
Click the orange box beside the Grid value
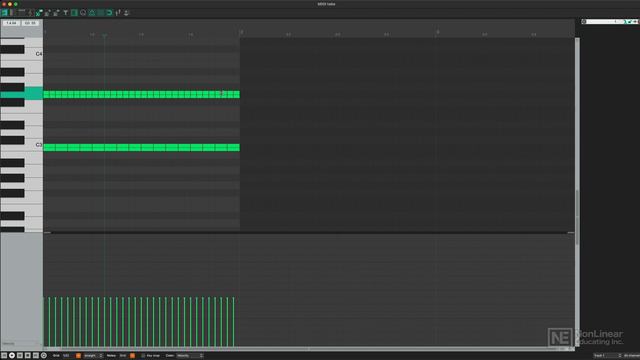coord(78,356)
